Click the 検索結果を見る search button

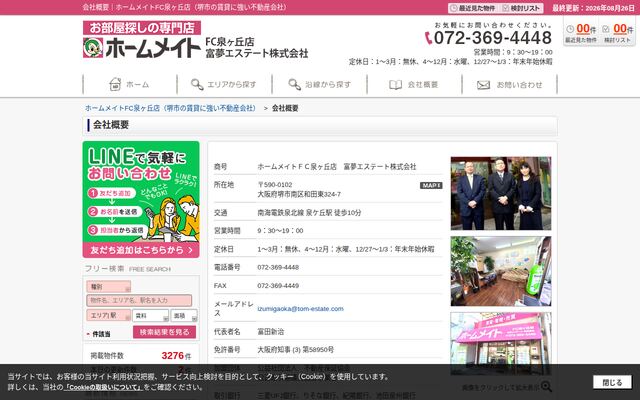[164, 332]
